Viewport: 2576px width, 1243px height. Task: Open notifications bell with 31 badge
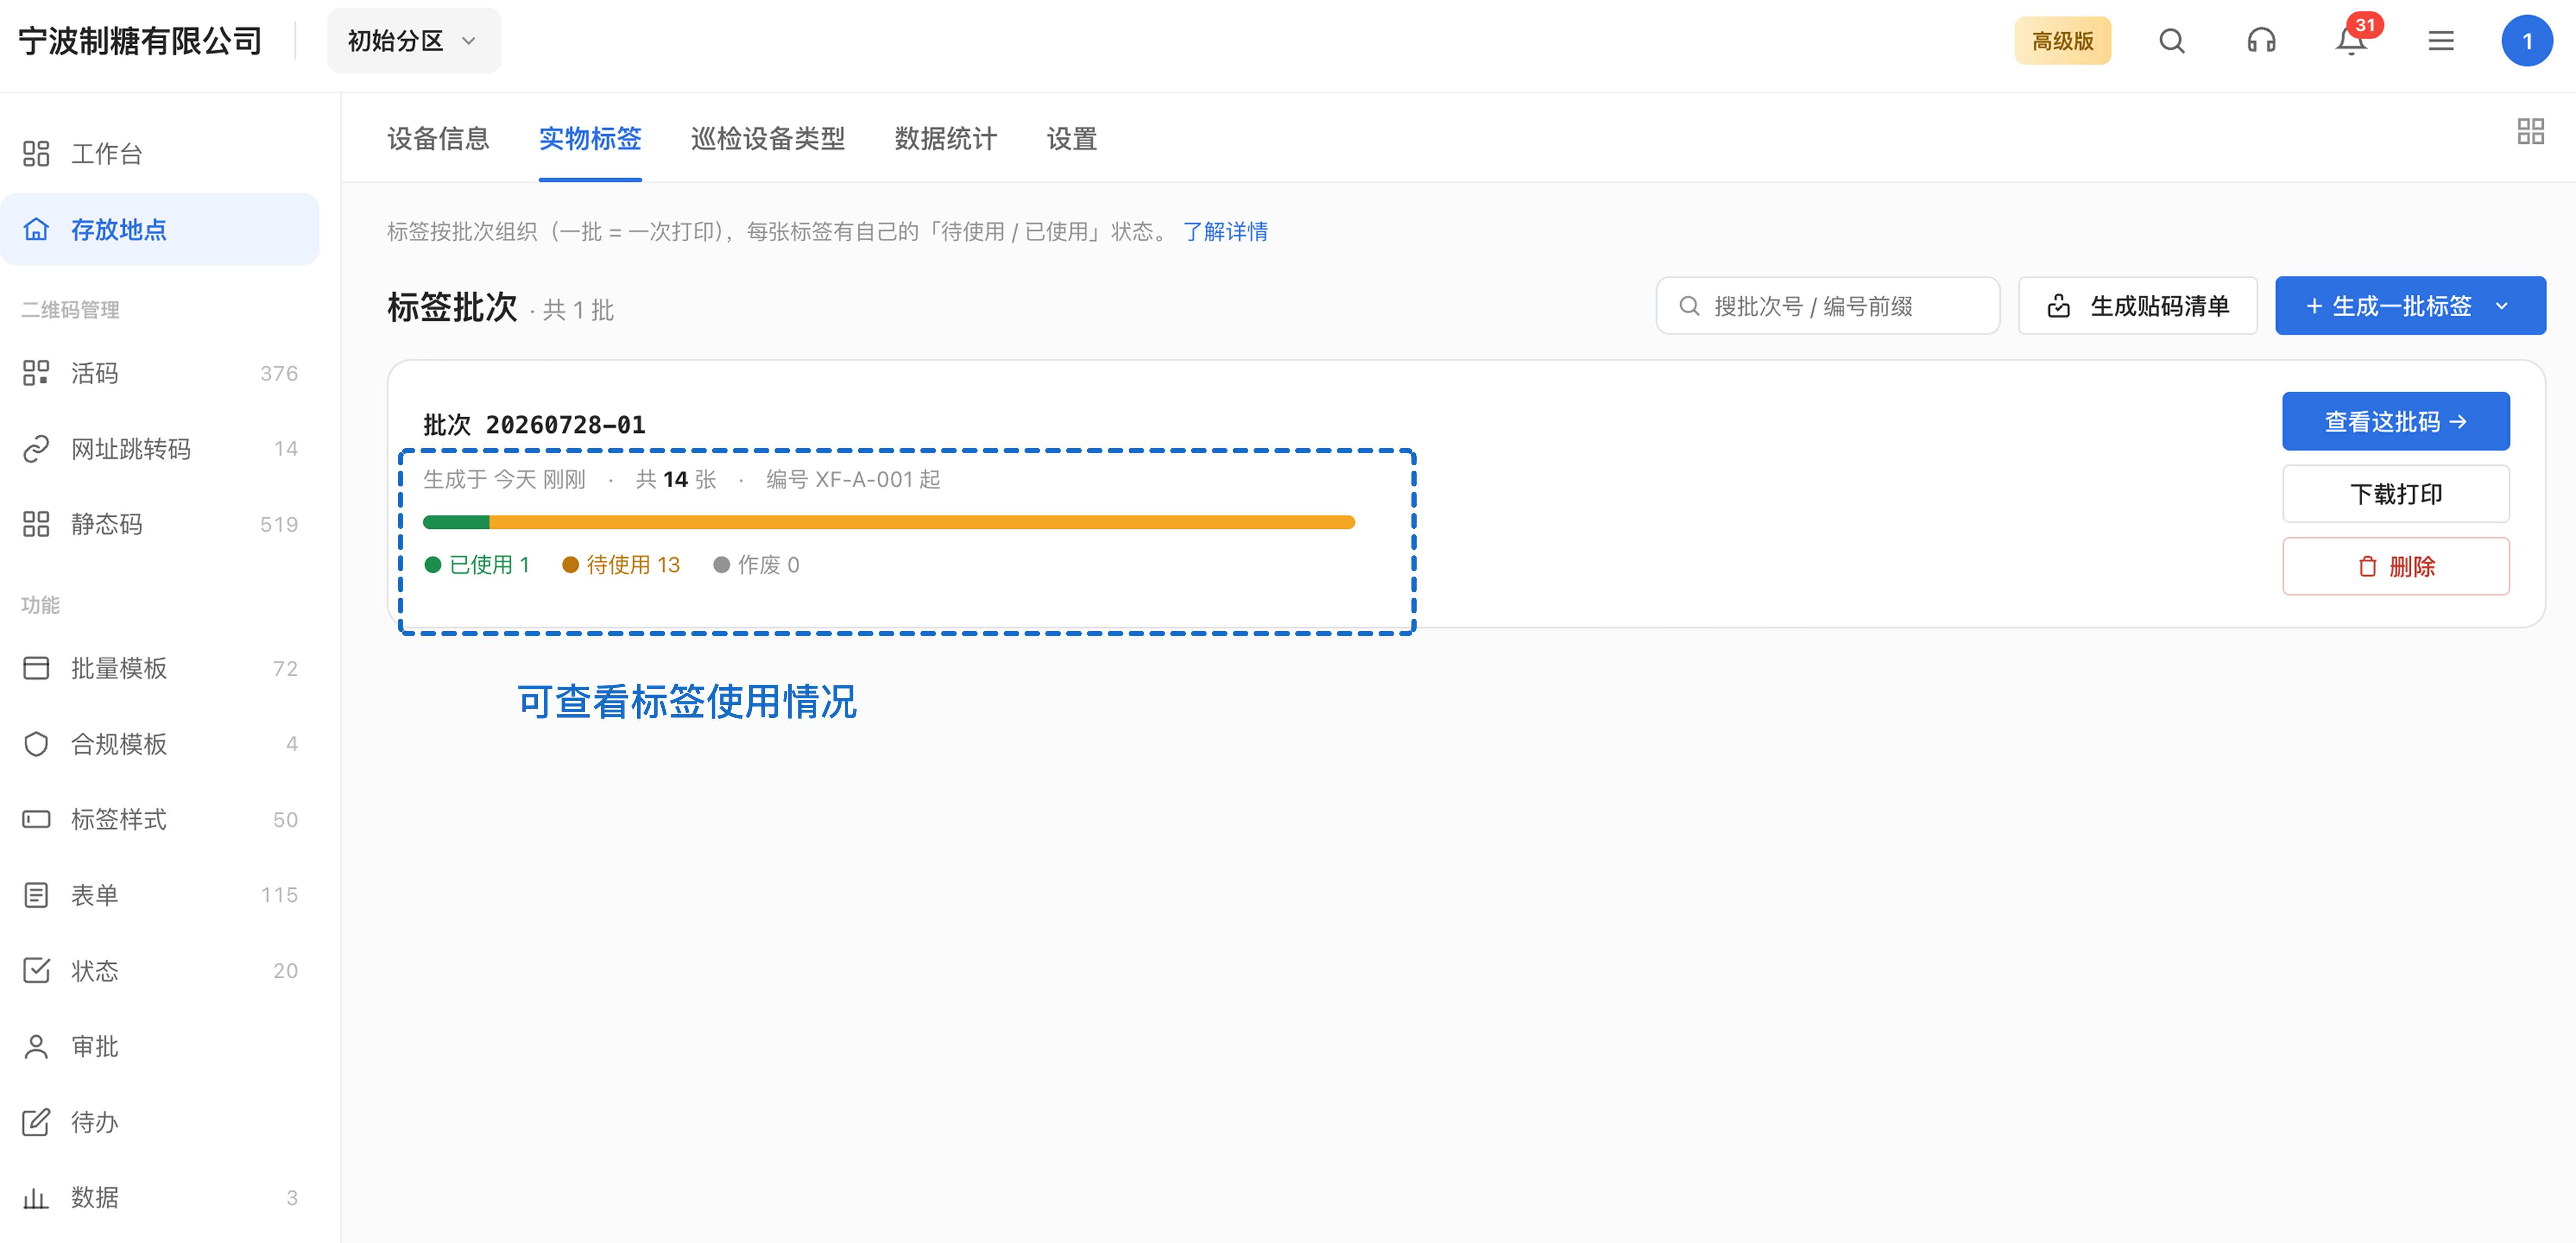tap(2351, 41)
